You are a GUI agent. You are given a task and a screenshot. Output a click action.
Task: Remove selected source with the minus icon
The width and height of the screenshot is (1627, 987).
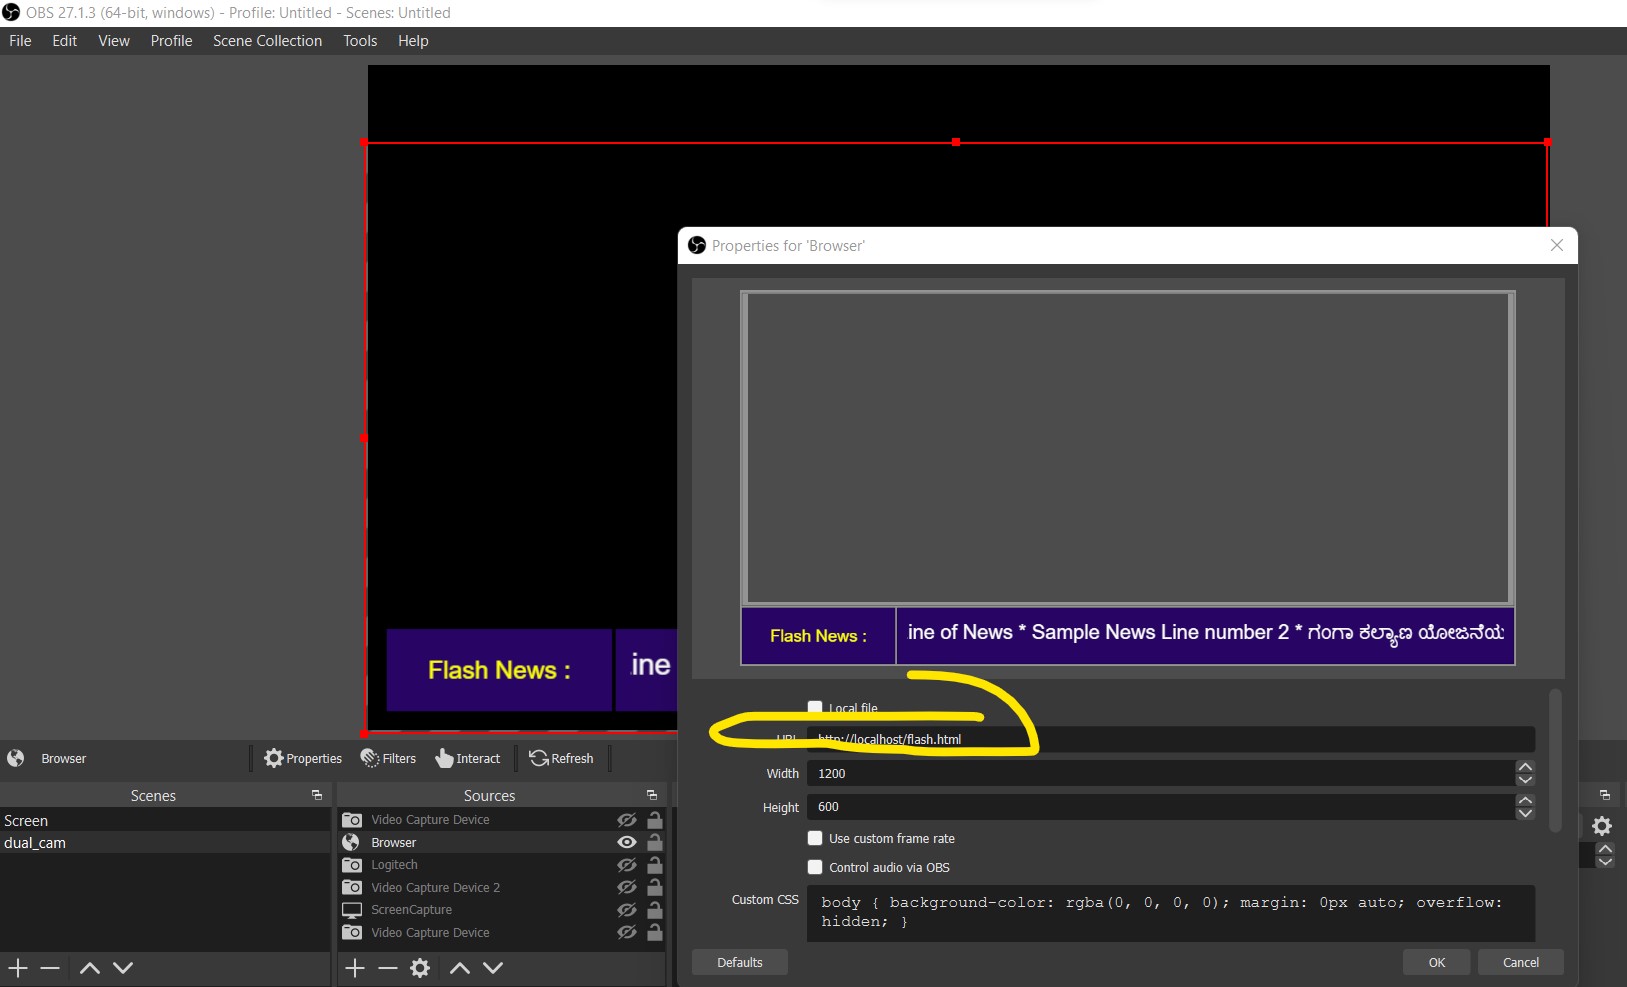tap(387, 967)
